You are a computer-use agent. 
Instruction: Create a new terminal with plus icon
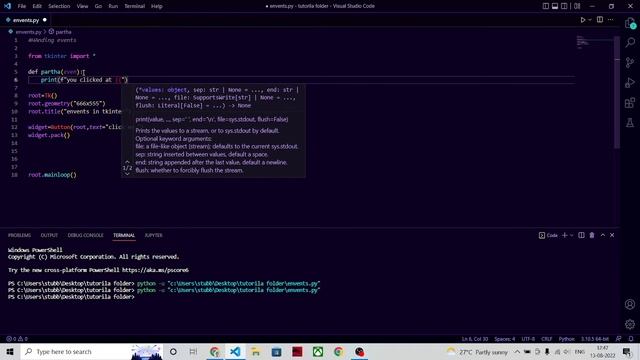click(x=565, y=235)
